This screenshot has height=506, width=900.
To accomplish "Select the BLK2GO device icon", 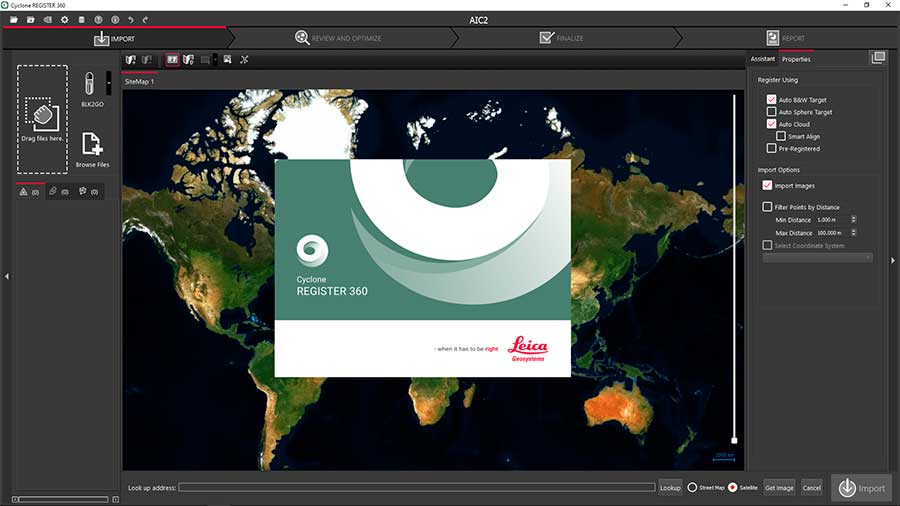I will (89, 84).
